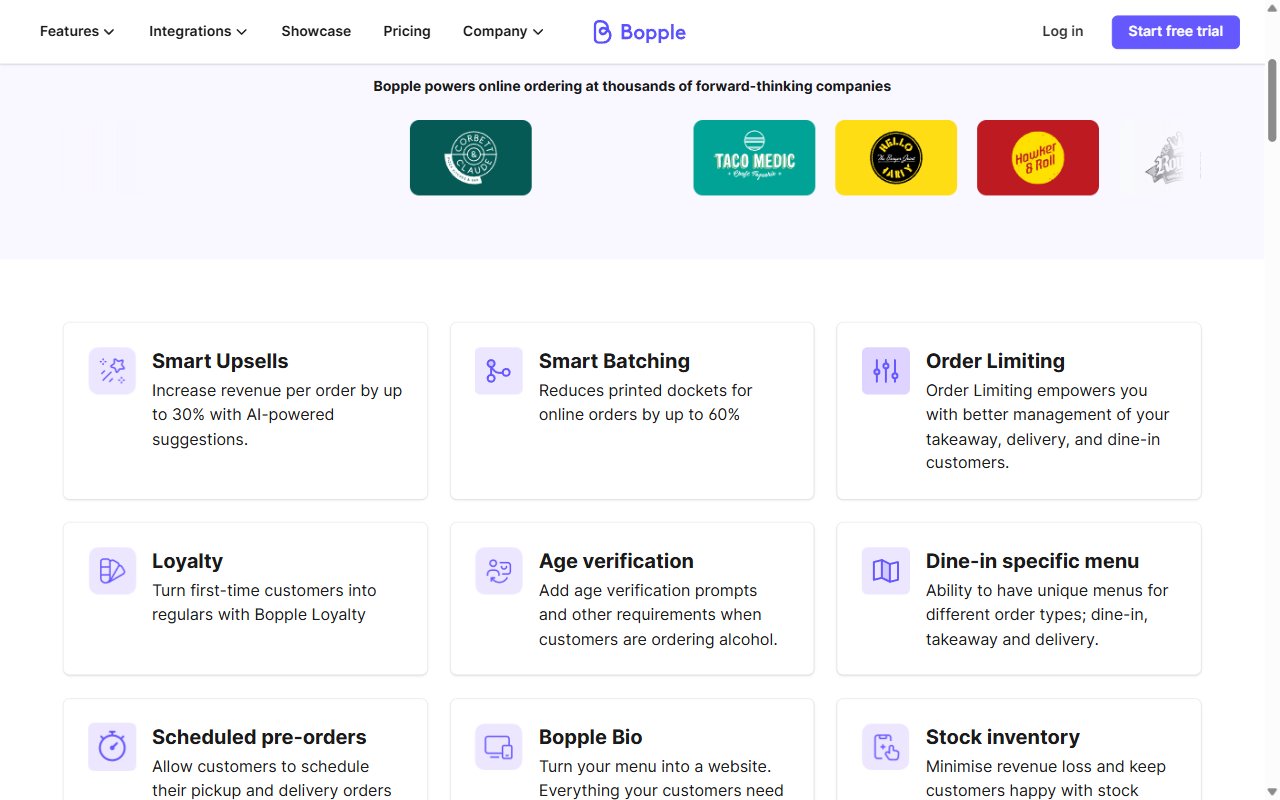Click the Taco Medic logo tile

[754, 158]
